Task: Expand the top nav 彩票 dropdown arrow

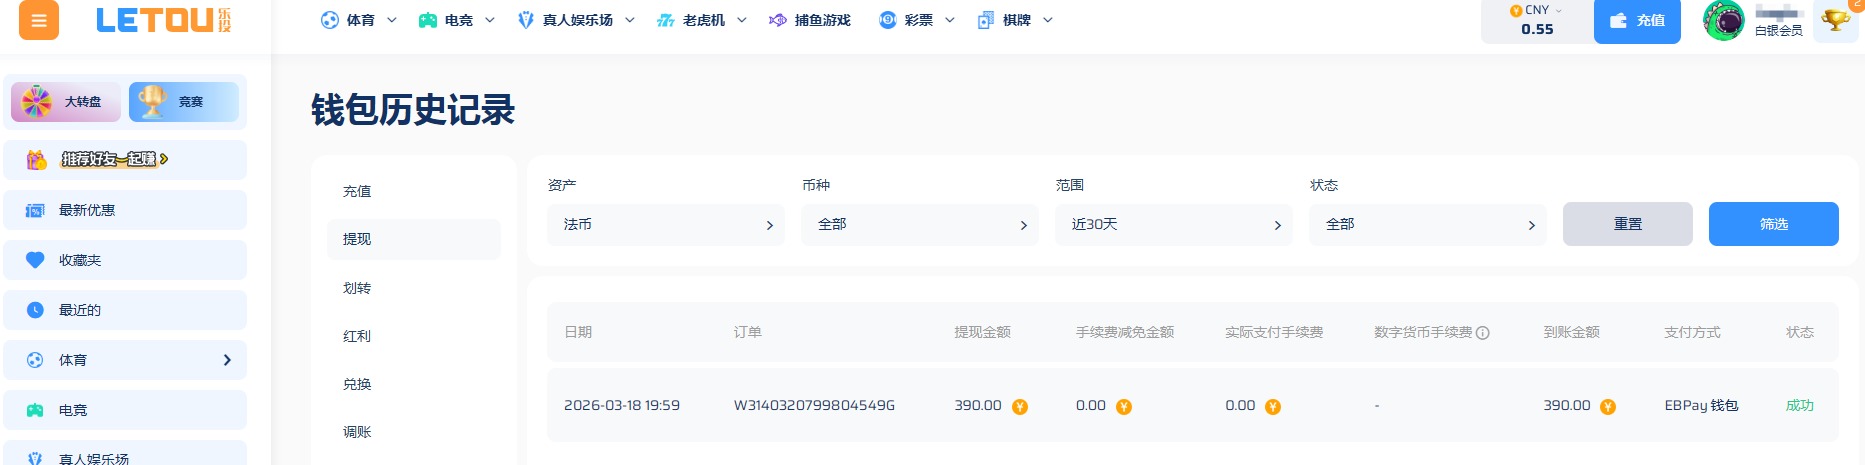Action: pyautogui.click(x=950, y=20)
